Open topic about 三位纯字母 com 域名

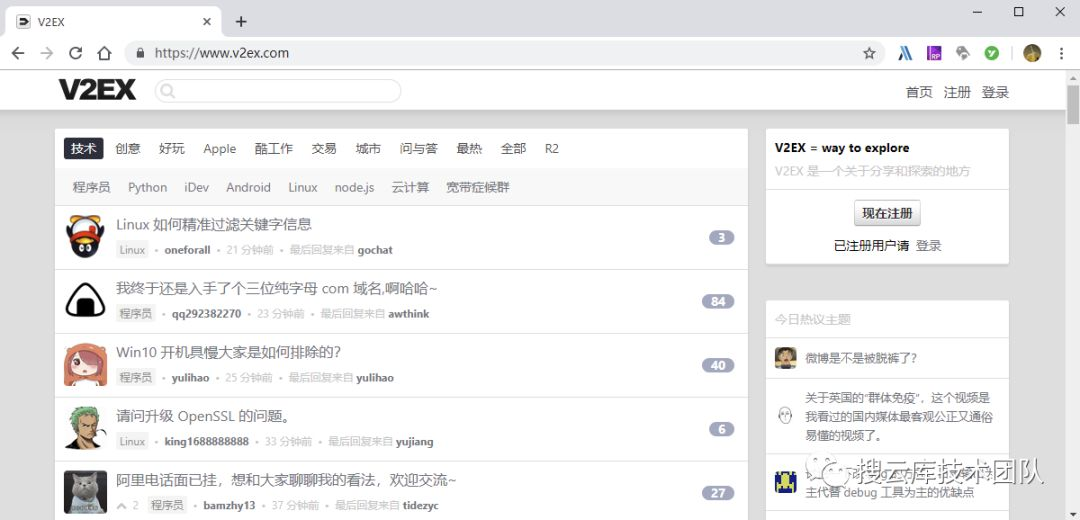[277, 288]
